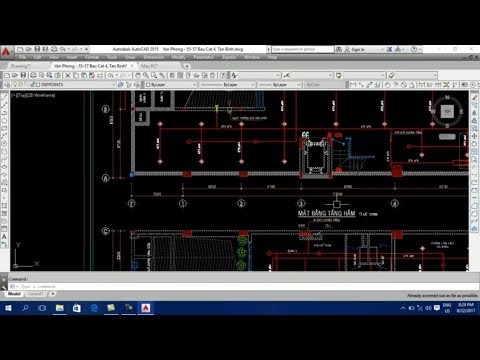Open the Help menu
480x360 pixels.
[272, 57]
